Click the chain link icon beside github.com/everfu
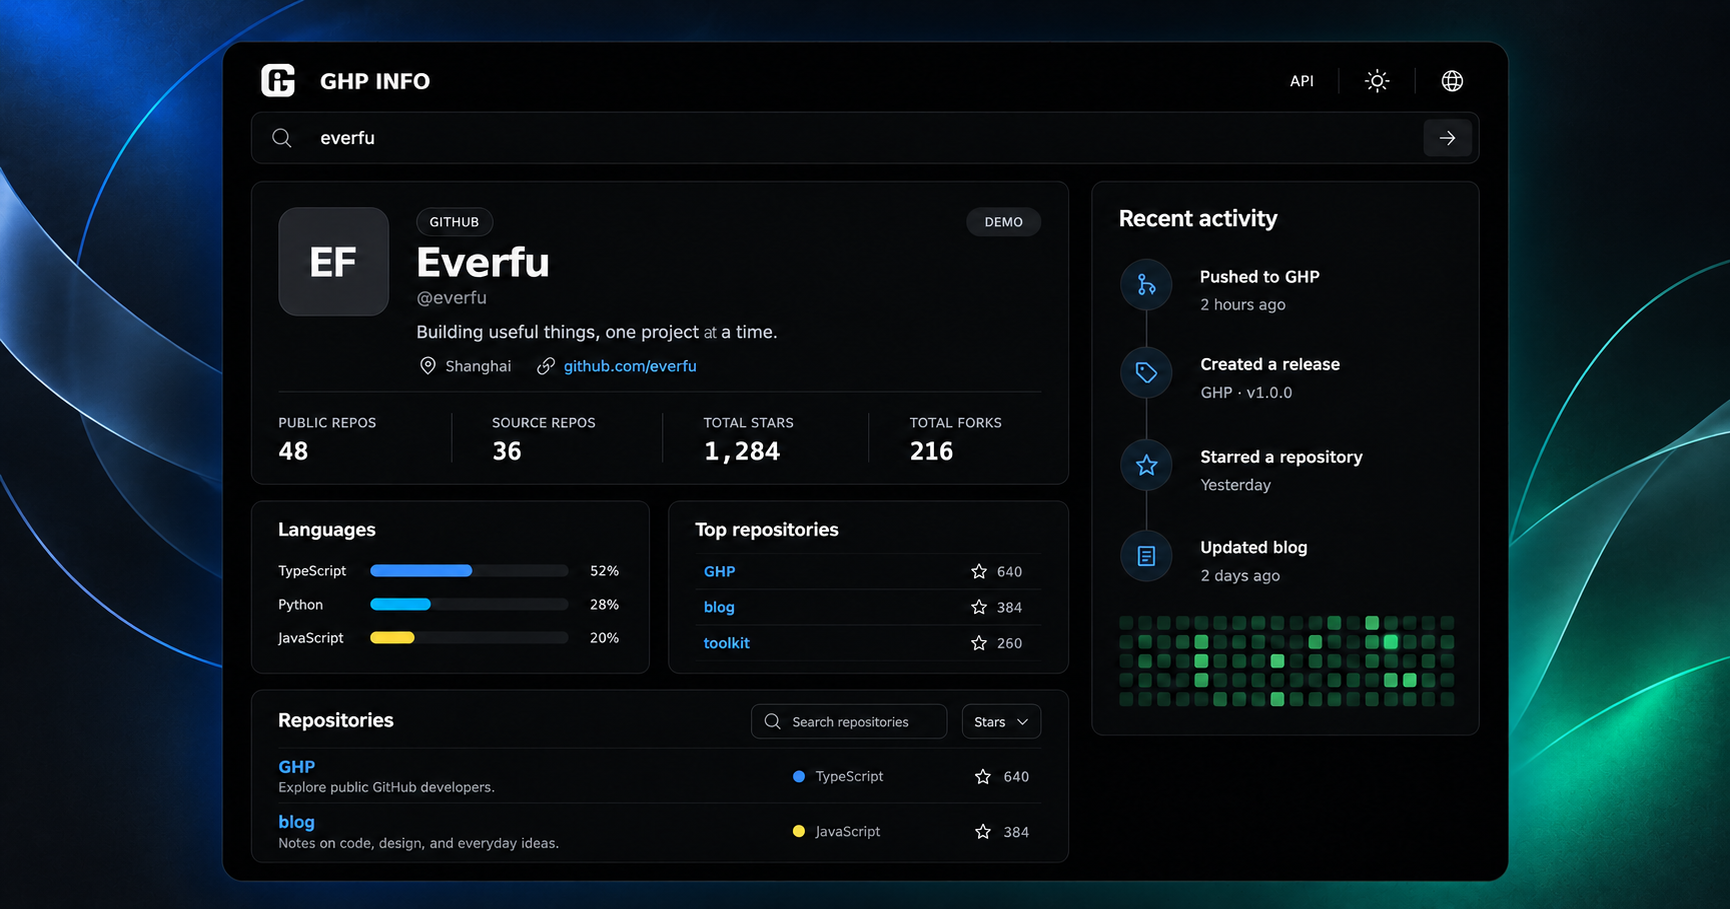Image resolution: width=1730 pixels, height=909 pixels. (x=545, y=366)
